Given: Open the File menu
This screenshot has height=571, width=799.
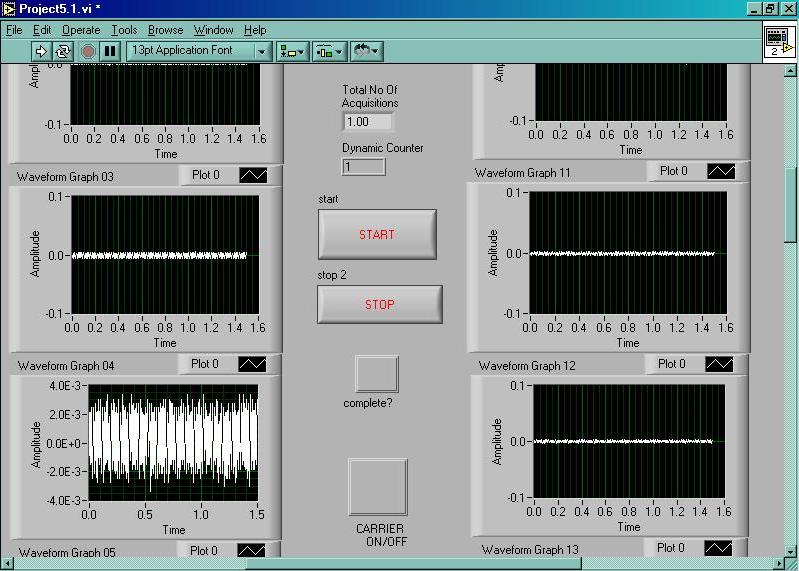Looking at the screenshot, I should [x=14, y=30].
